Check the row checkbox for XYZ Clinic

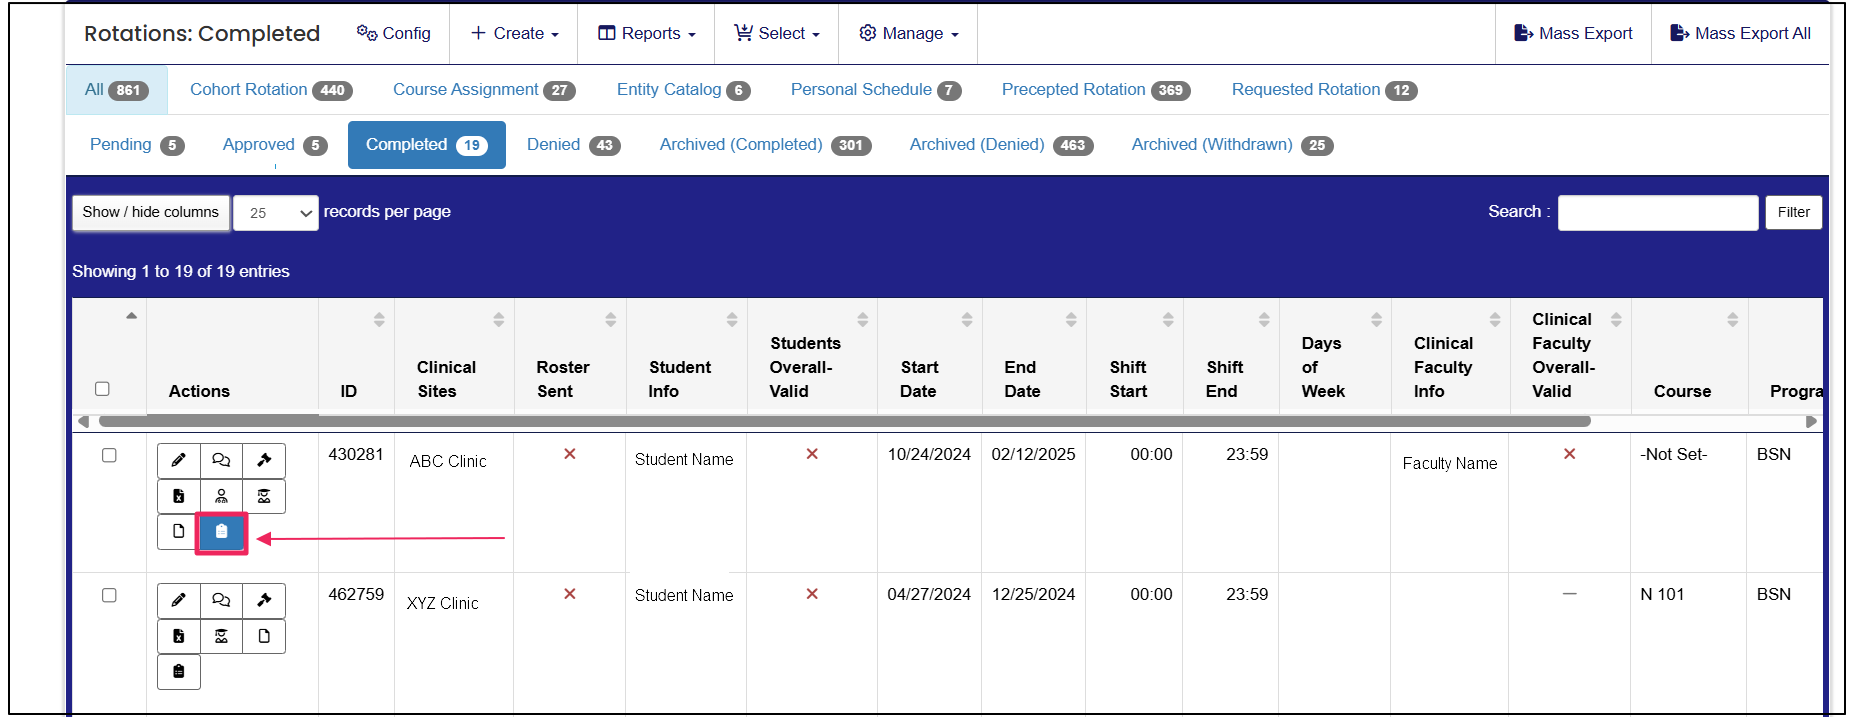[x=109, y=595]
